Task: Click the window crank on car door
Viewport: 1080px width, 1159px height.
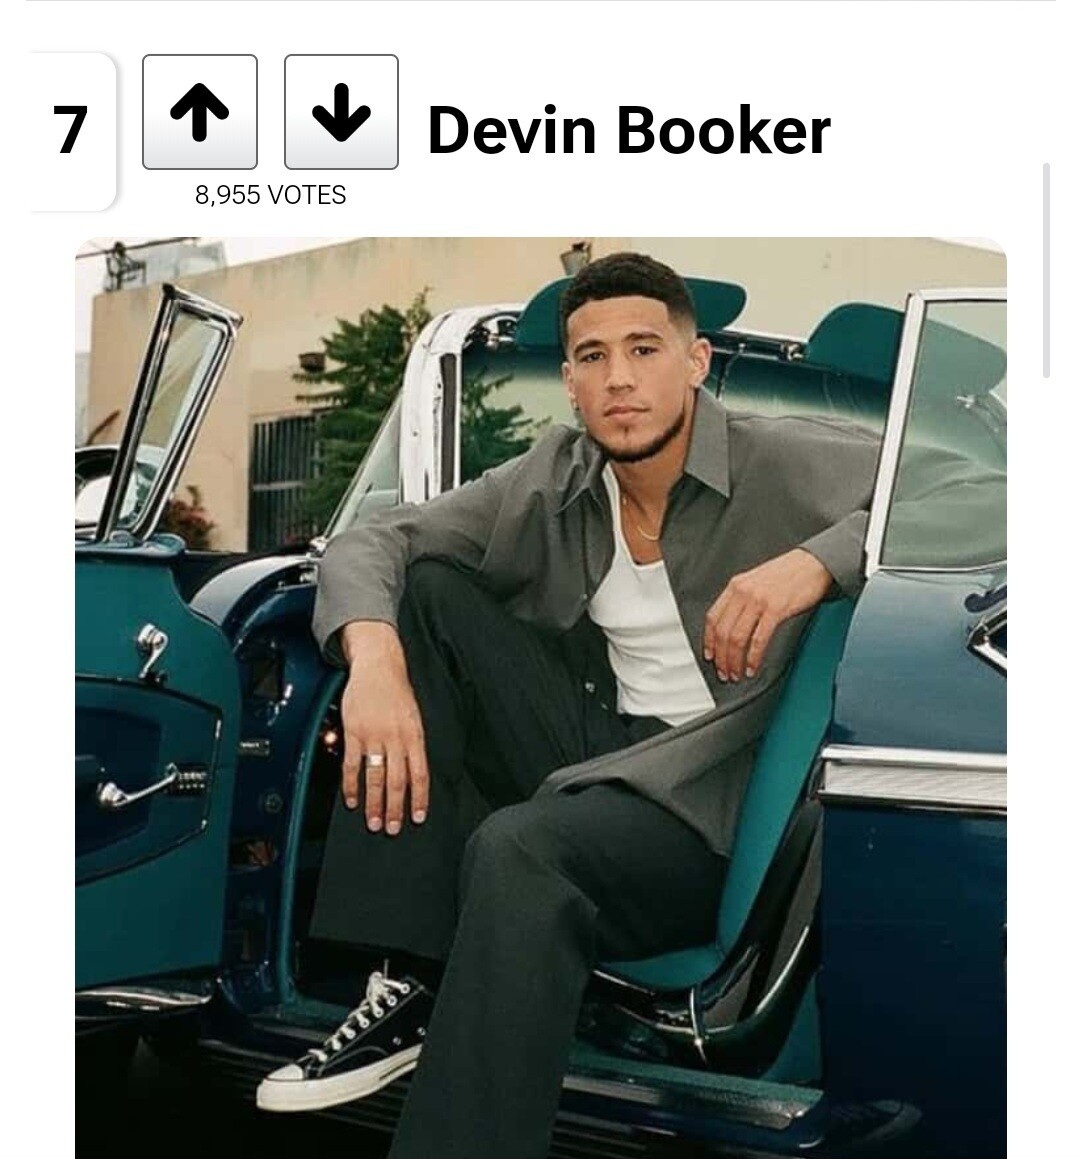Action: click(152, 650)
